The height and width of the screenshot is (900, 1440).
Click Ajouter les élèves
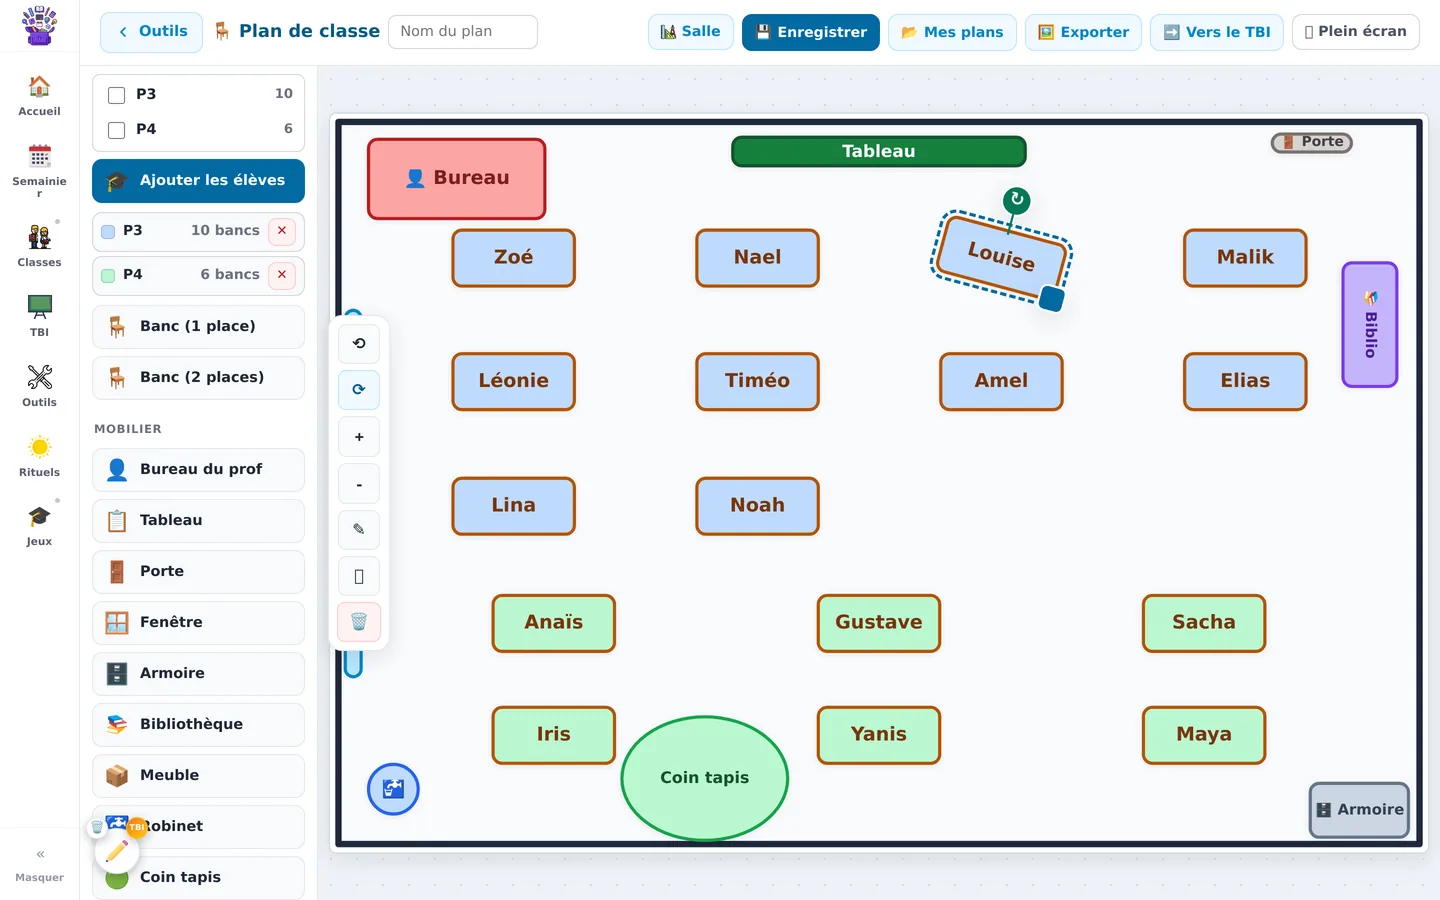tap(198, 181)
